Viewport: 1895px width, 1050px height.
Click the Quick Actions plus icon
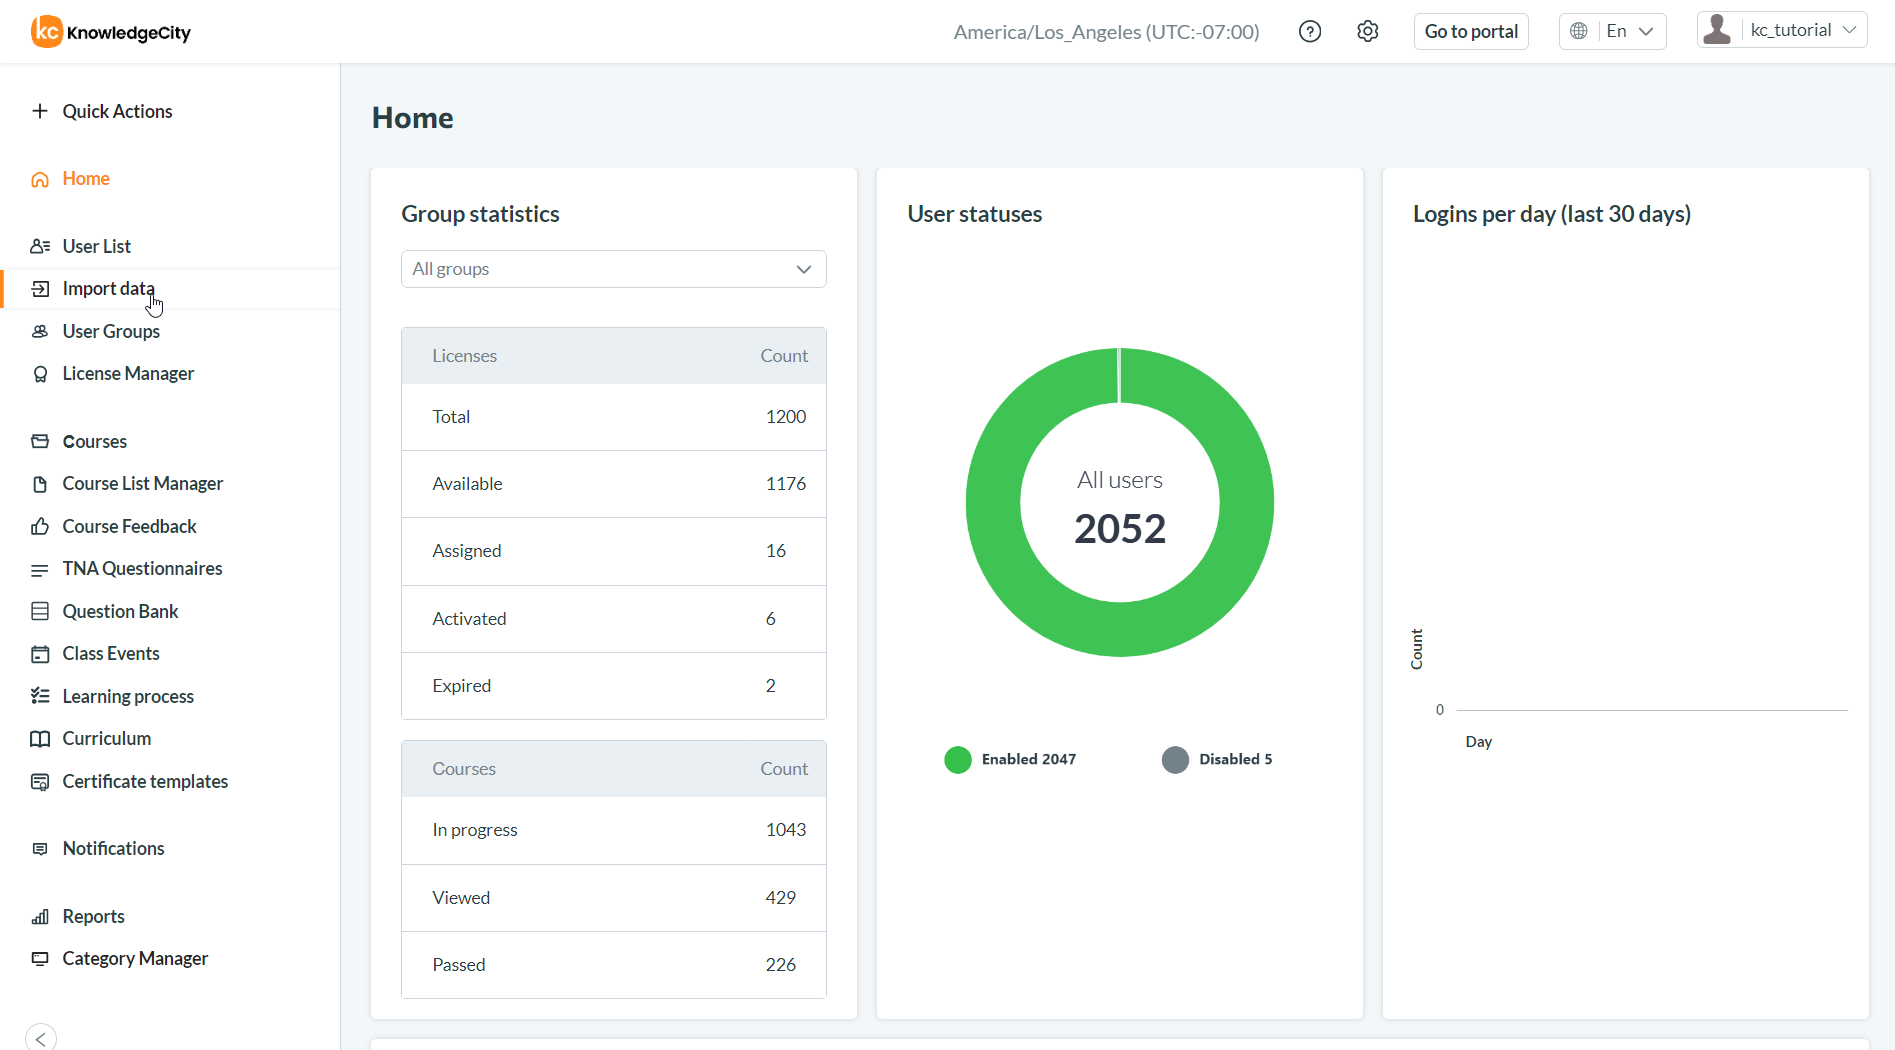pos(40,111)
